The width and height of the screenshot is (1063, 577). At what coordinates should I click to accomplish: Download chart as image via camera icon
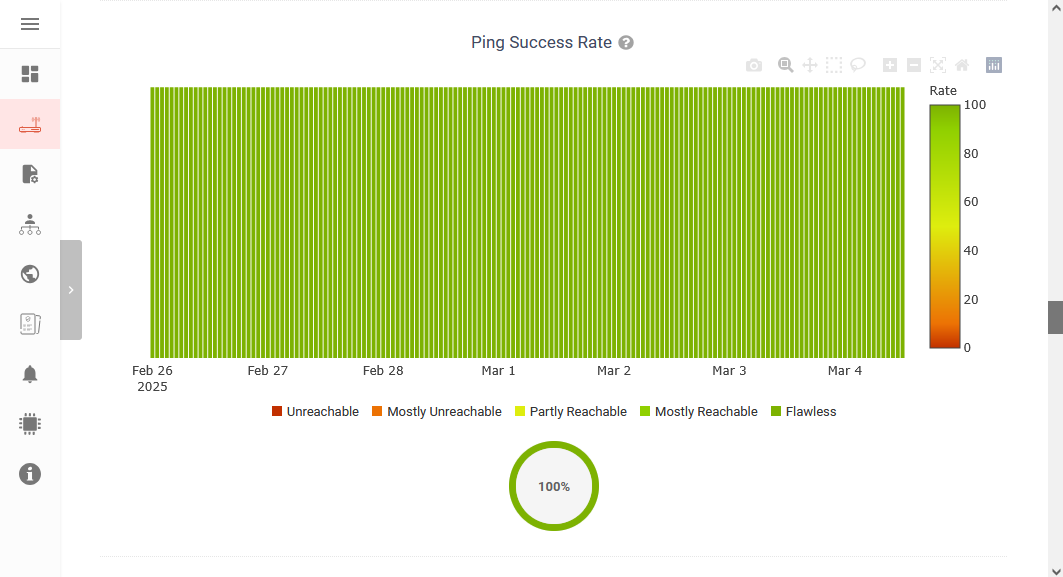click(x=754, y=66)
